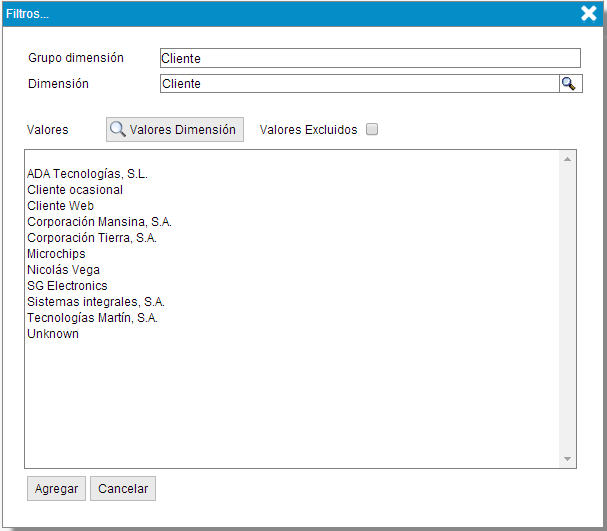Screen dimensions: 607x531
Task: Pick SG Electronics value
Action: 67,286
